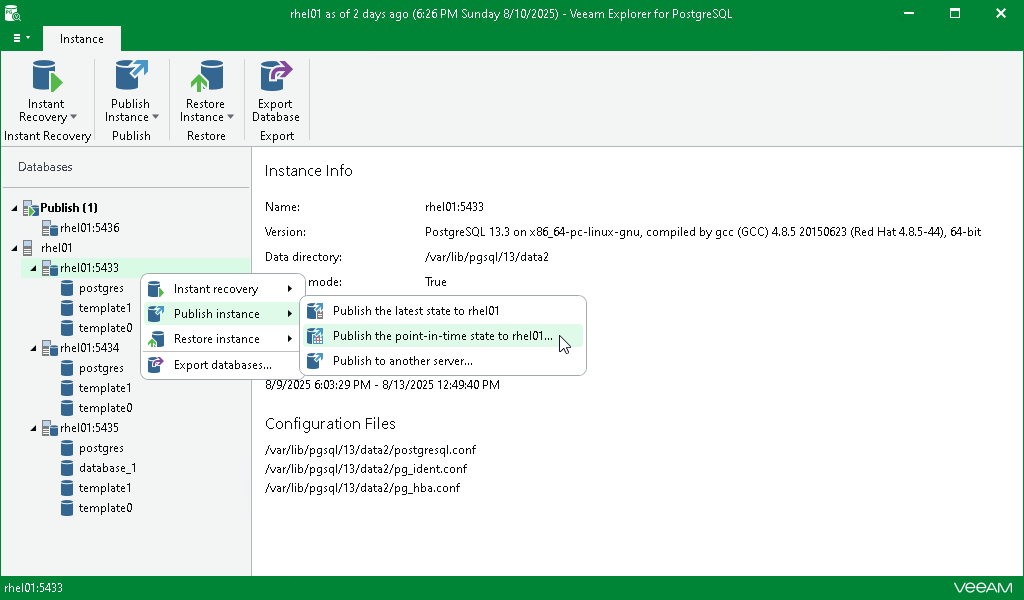
Task: Click the data directory value /var/lib/pgsql/13/data2
Action: (x=487, y=257)
